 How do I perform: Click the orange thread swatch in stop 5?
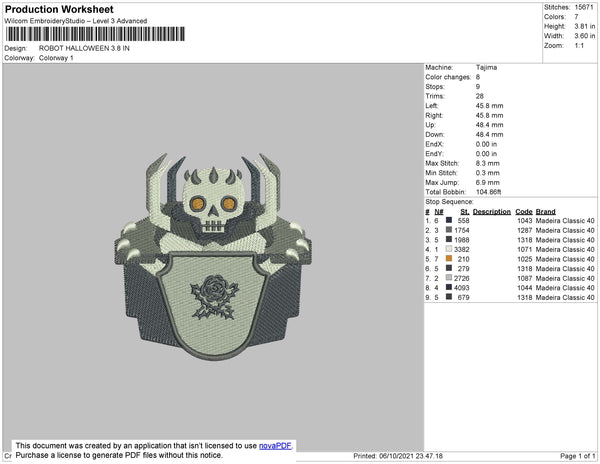pyautogui.click(x=450, y=258)
